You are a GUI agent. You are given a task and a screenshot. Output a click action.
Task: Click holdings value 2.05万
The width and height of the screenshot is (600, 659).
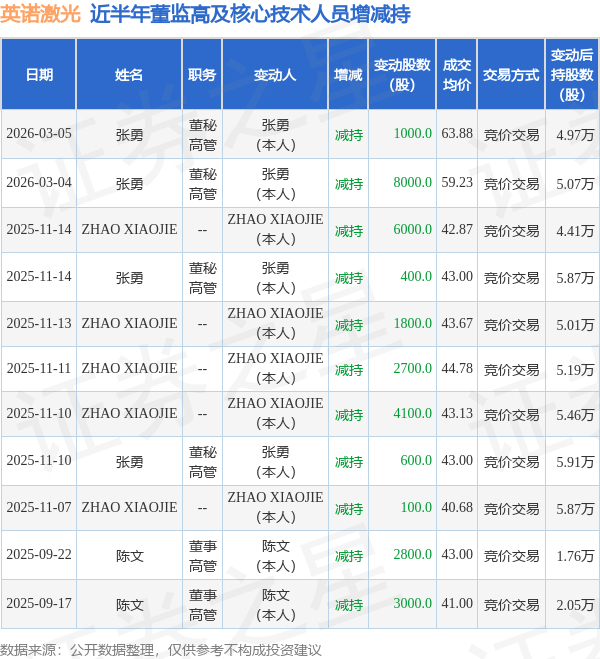(x=575, y=605)
